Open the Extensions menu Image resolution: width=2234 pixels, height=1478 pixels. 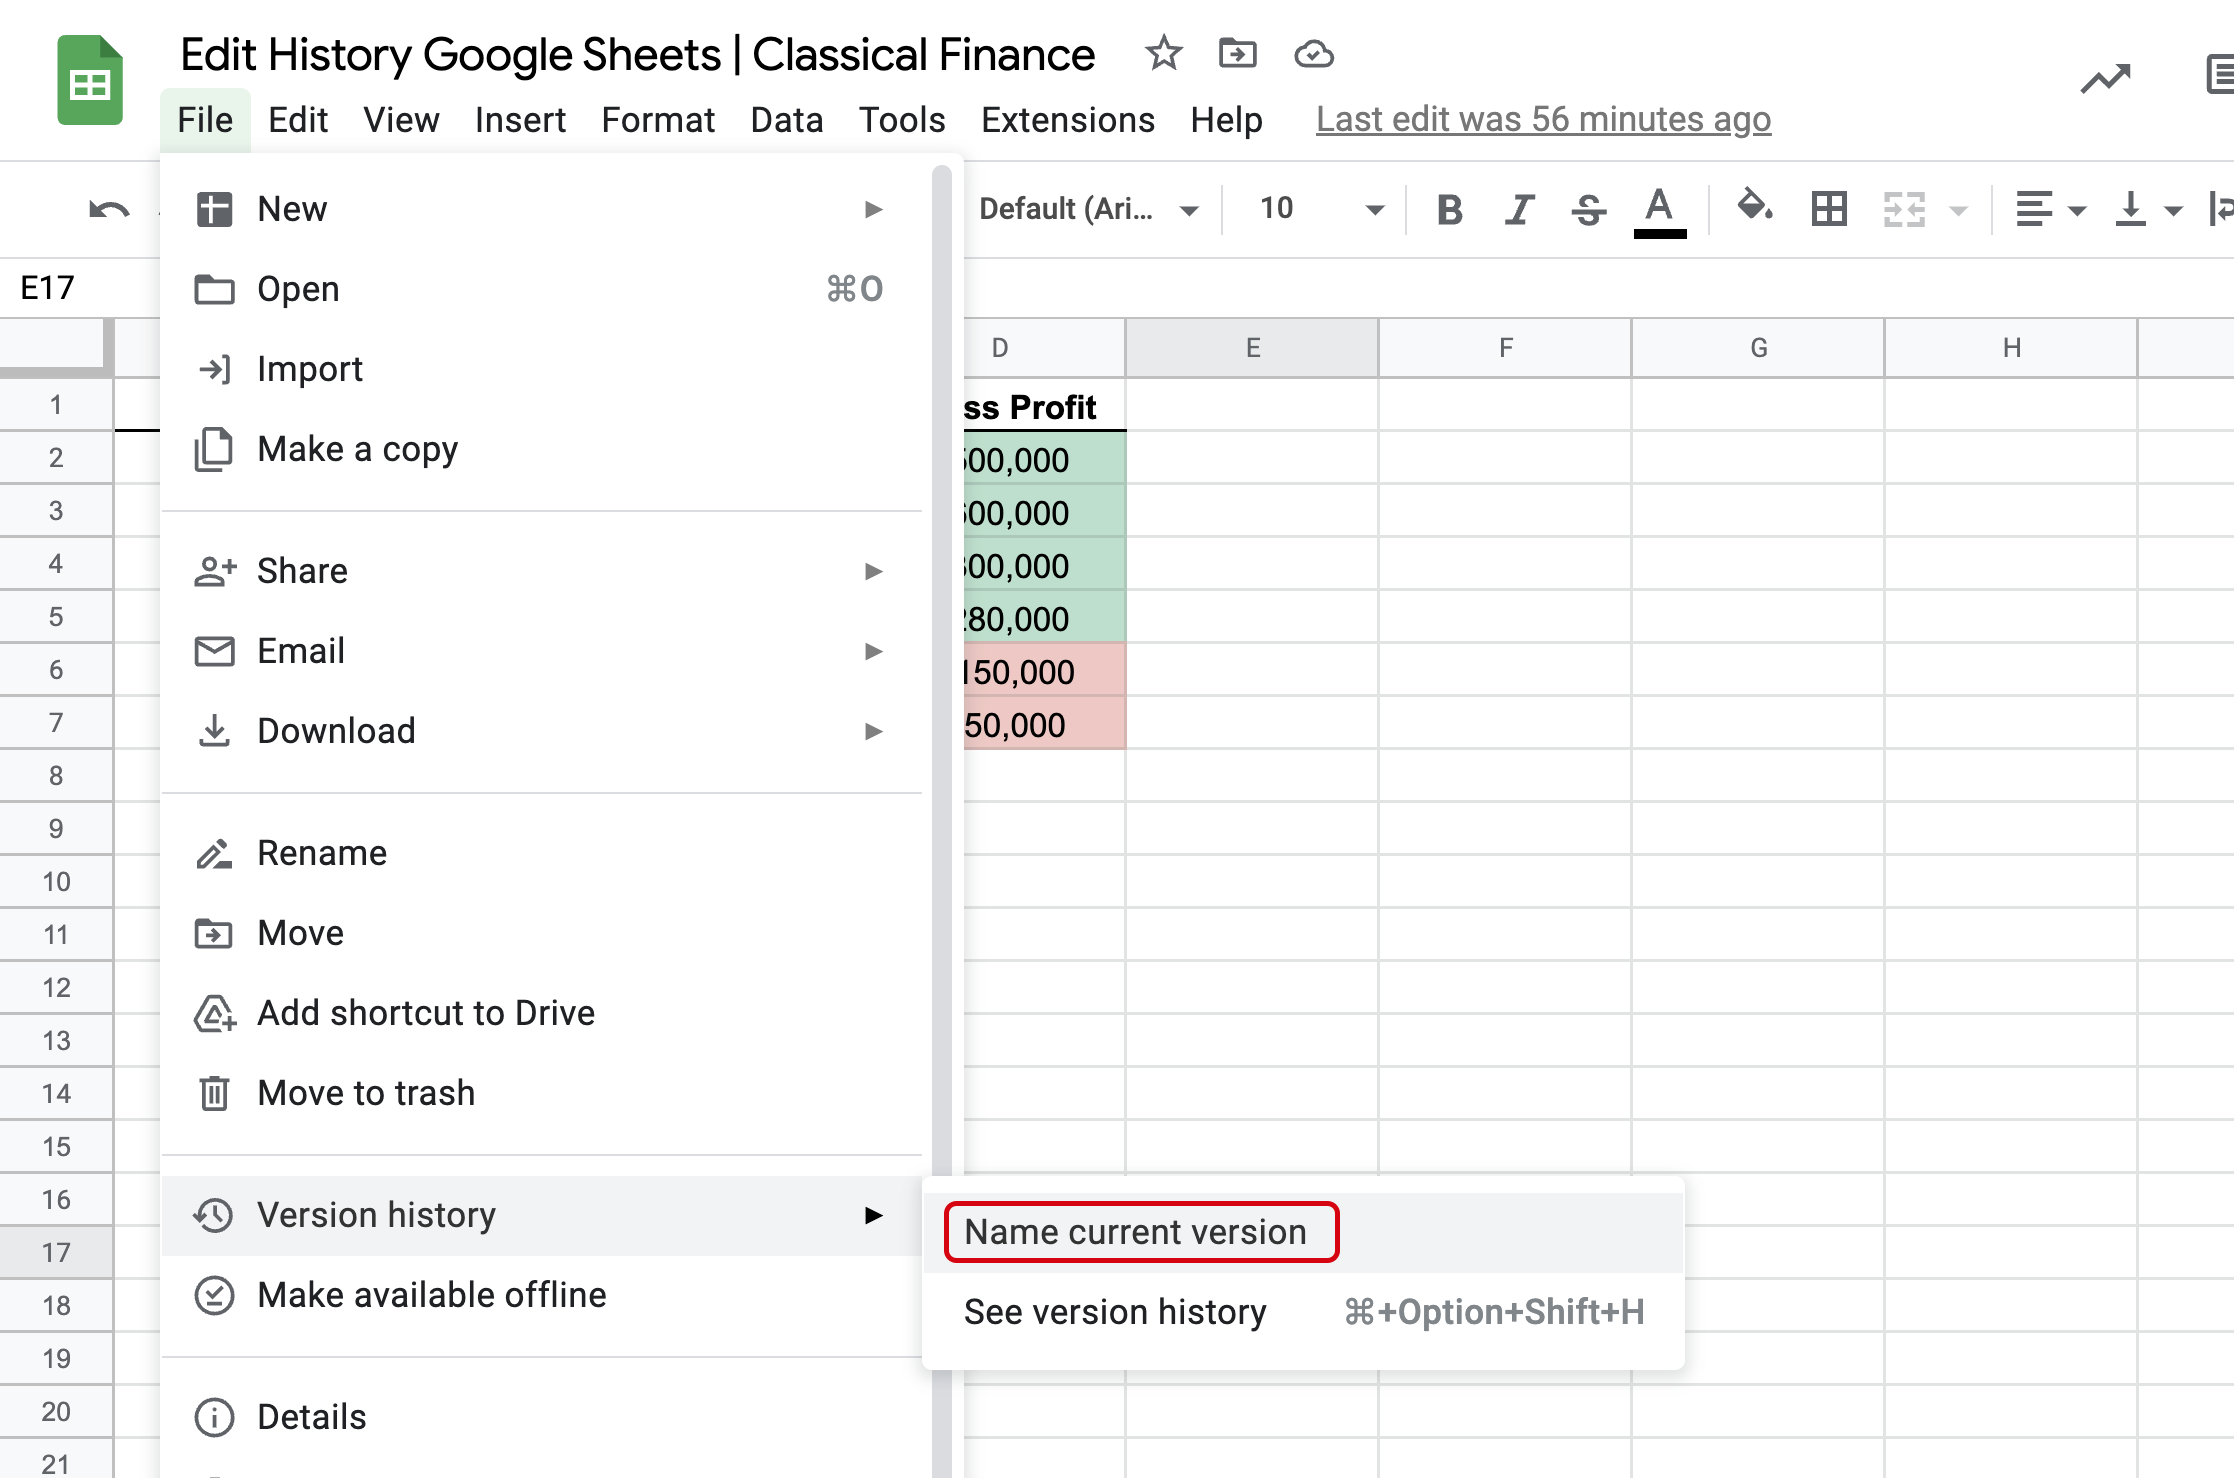[x=1067, y=119]
